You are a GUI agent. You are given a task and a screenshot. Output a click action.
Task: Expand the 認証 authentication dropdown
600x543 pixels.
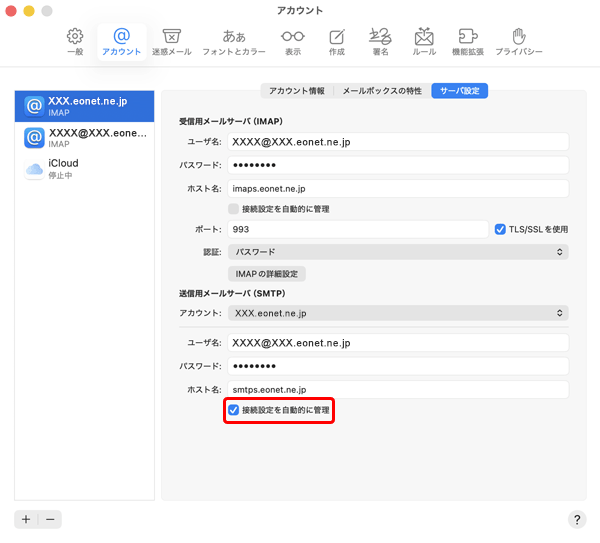(x=398, y=252)
